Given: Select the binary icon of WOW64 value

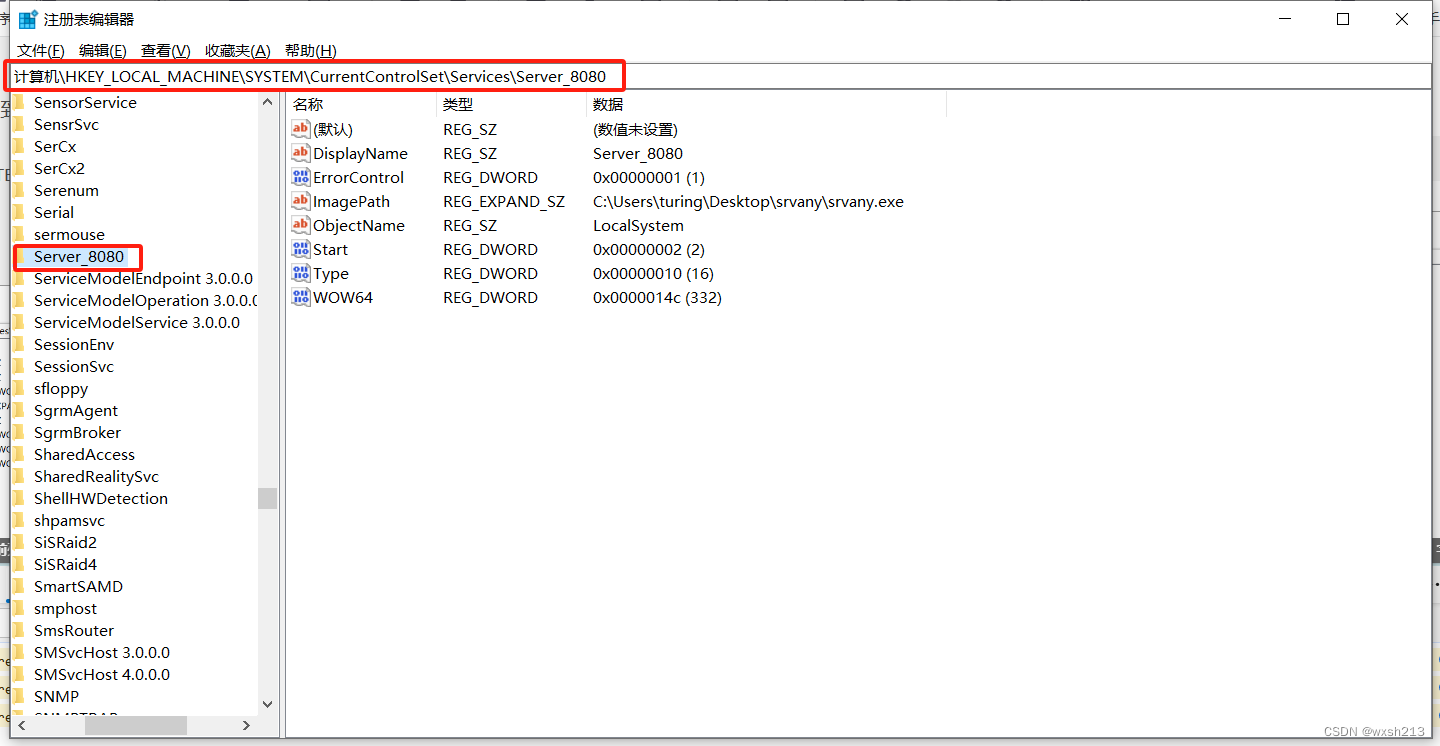Looking at the screenshot, I should pos(301,297).
